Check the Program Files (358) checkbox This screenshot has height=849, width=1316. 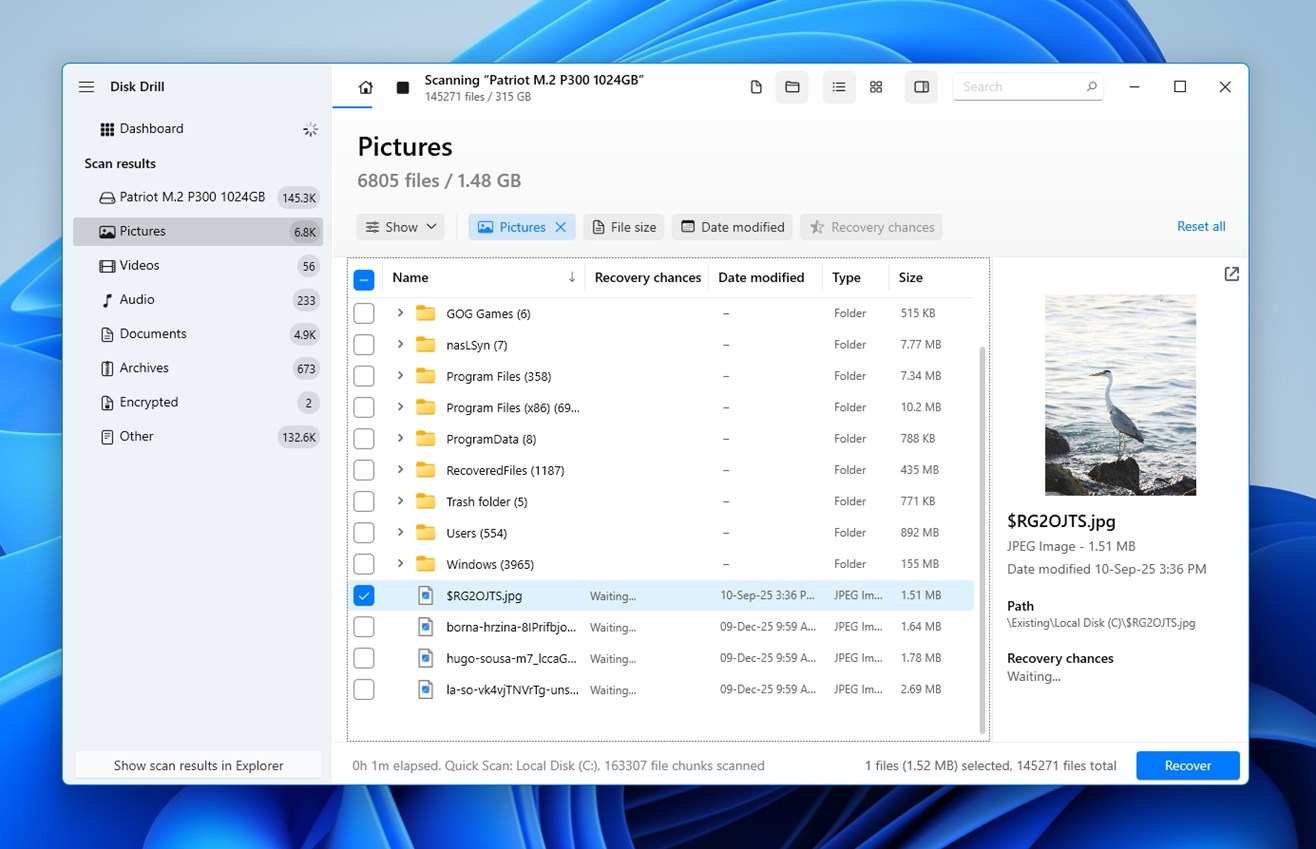[x=364, y=376]
